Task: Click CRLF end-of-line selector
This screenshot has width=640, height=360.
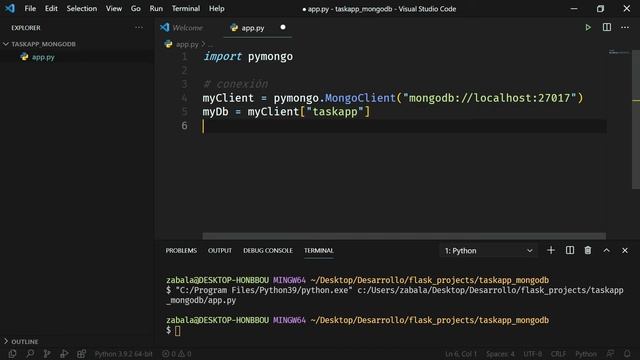Action: [558, 354]
